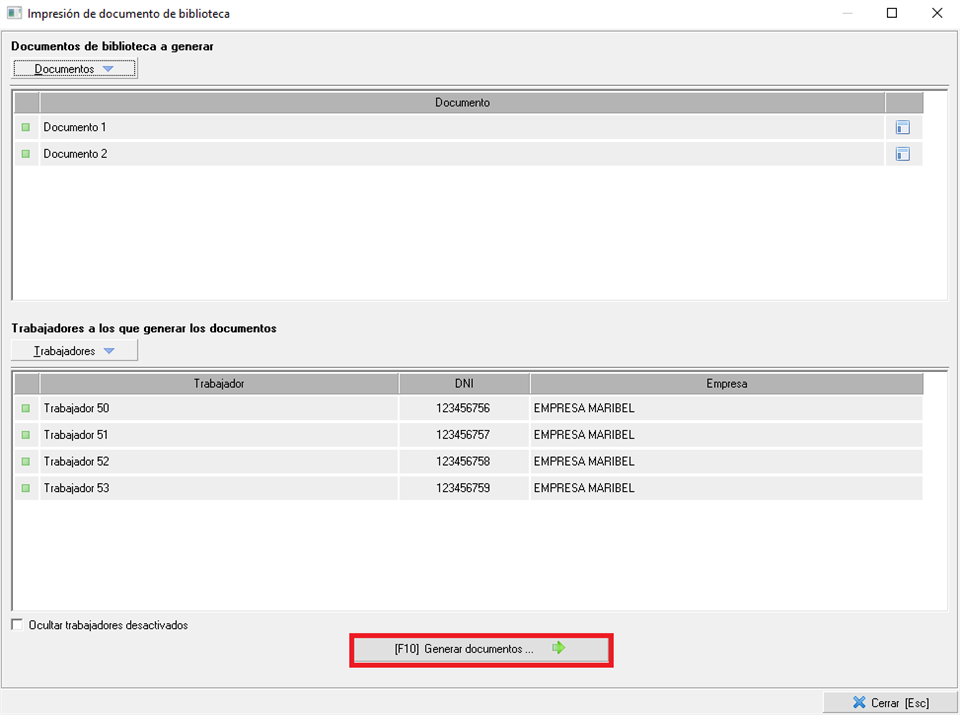The height and width of the screenshot is (715, 960).
Task: Click the Trabajador column header
Action: (219, 383)
